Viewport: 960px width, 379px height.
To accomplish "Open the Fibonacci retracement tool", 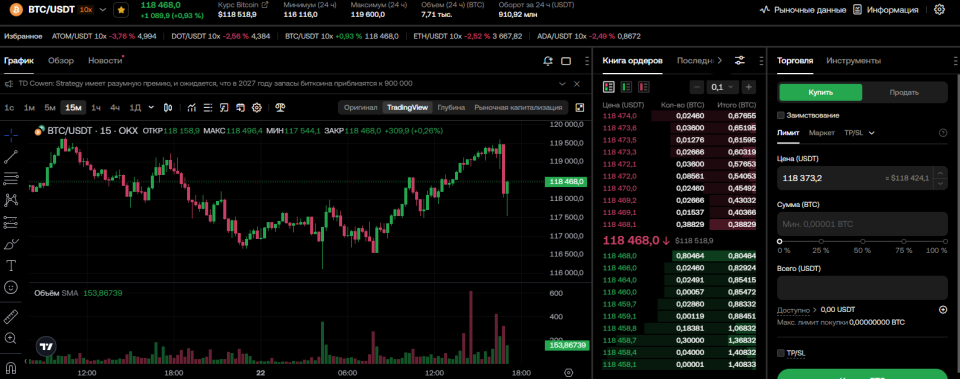I will point(11,178).
